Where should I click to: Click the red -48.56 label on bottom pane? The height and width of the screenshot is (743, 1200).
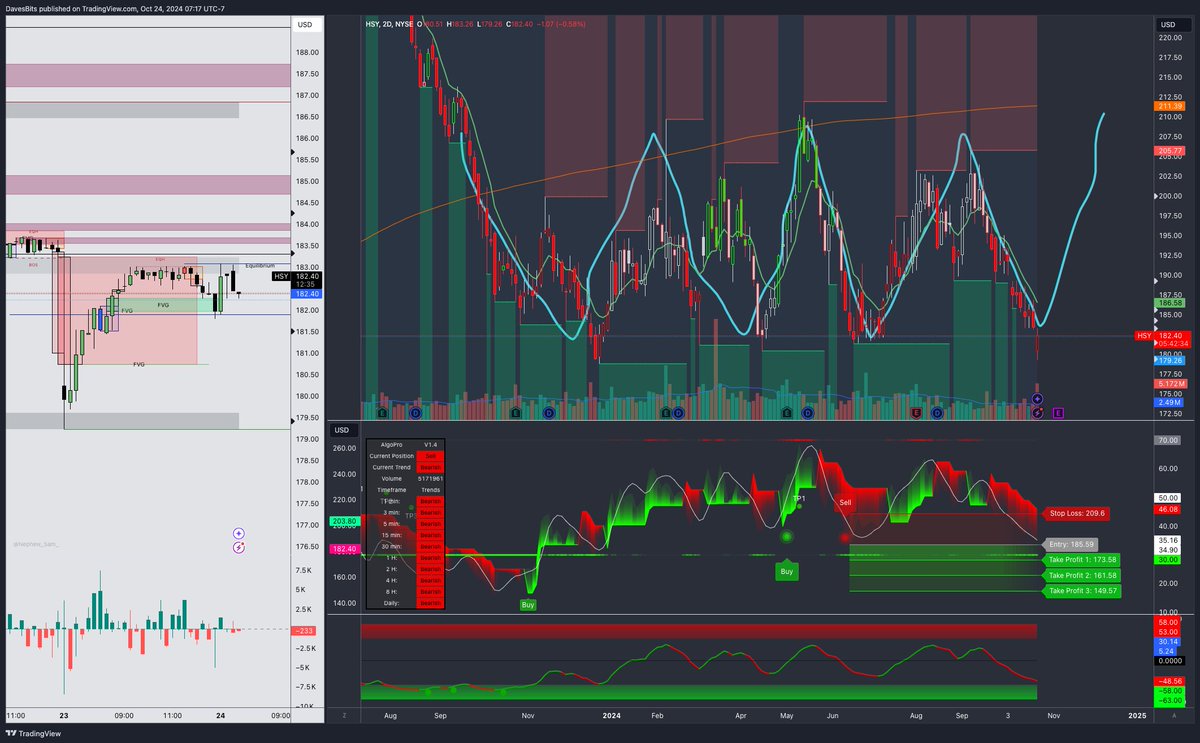pos(1168,680)
